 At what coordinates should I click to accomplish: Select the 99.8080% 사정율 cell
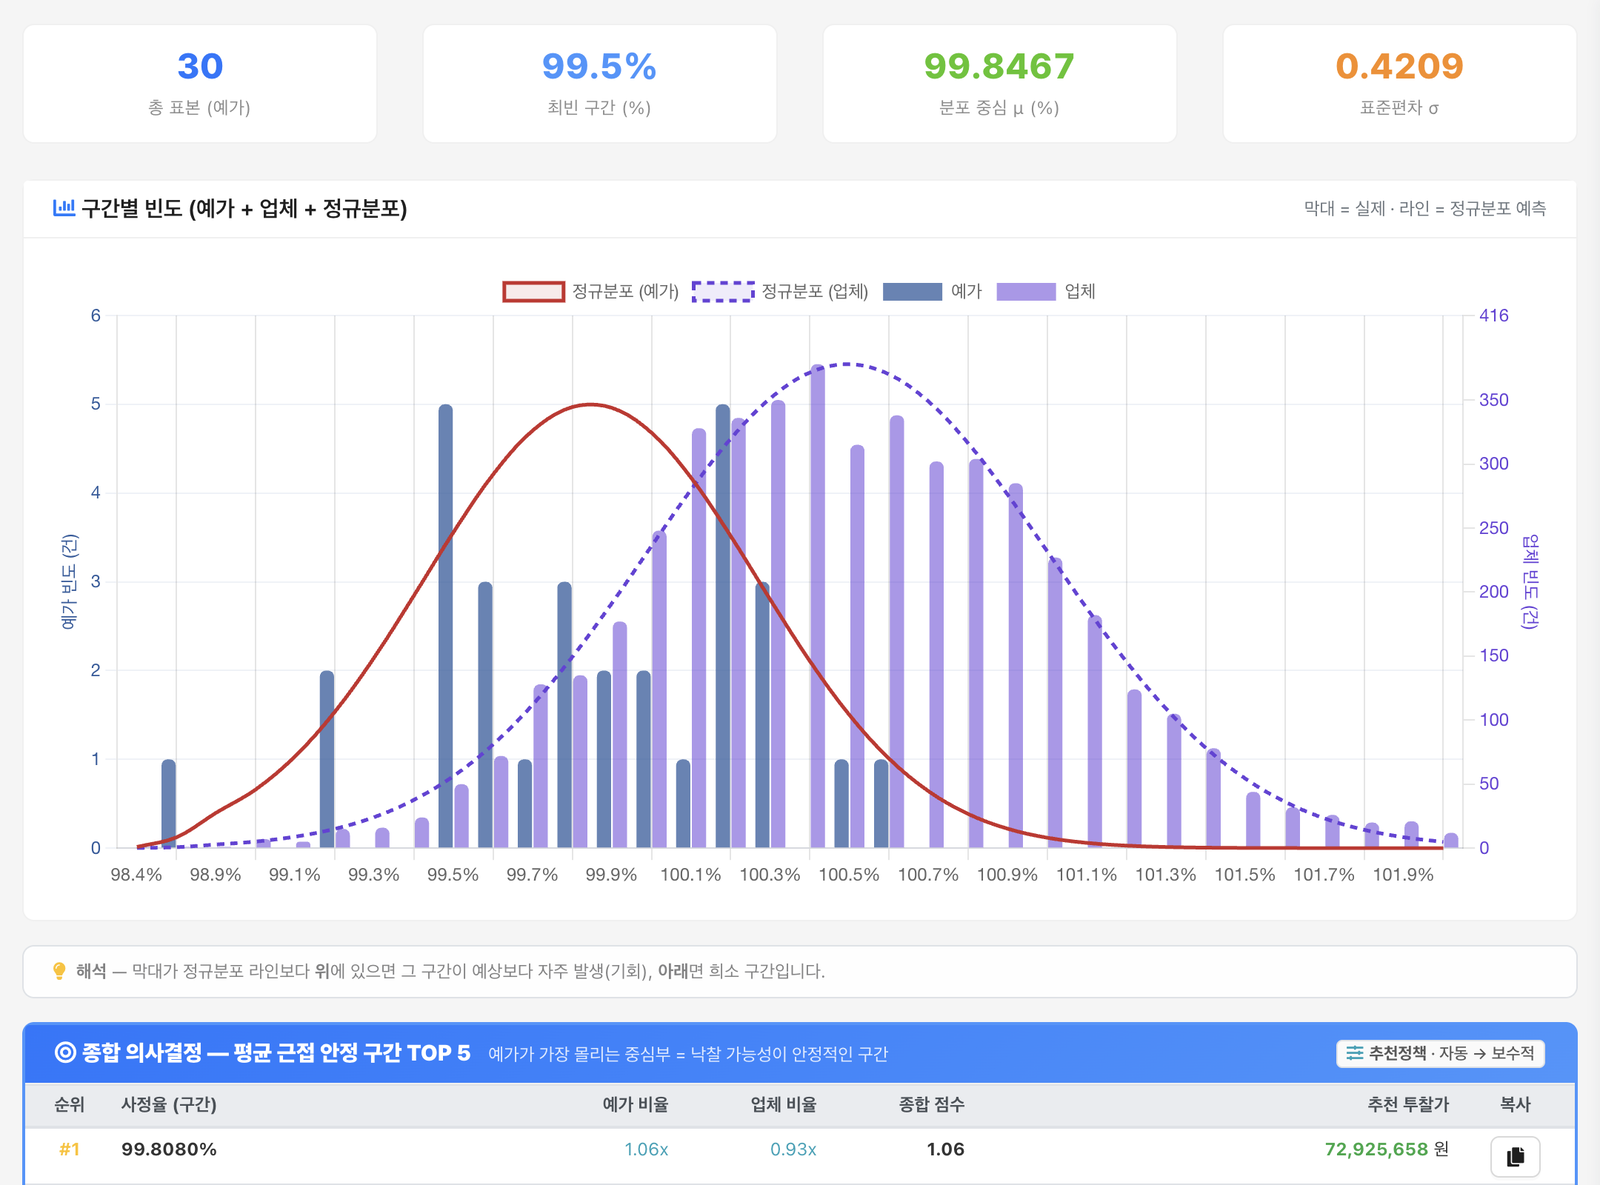169,1150
